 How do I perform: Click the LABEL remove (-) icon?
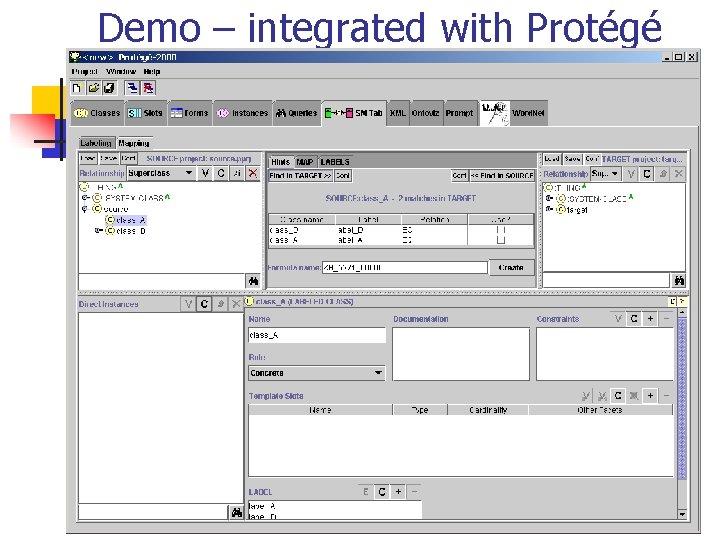[414, 492]
